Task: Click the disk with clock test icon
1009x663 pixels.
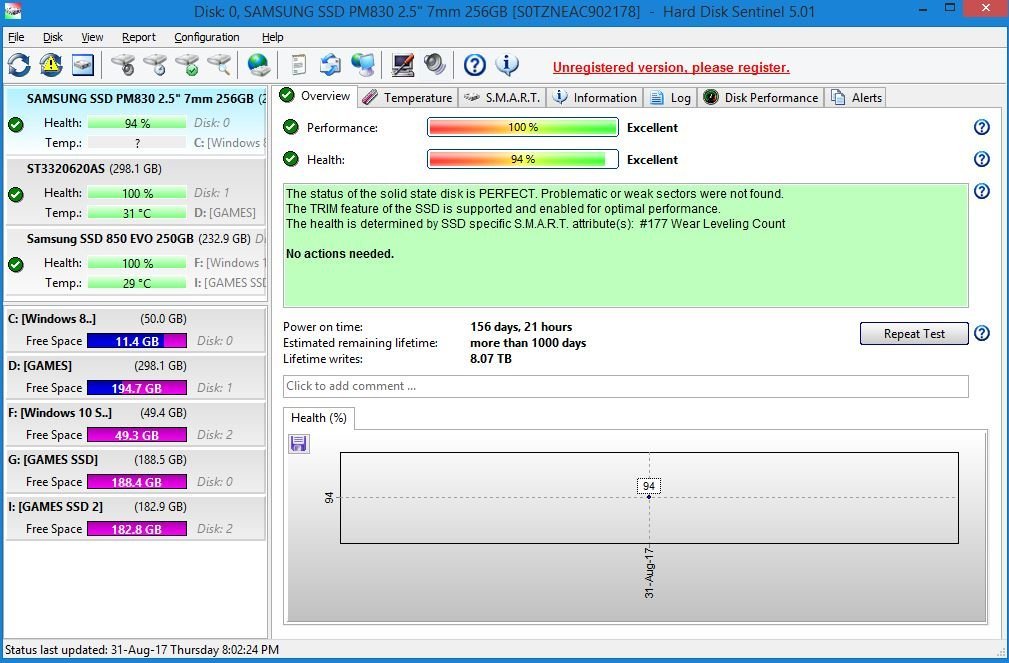Action: tap(155, 65)
